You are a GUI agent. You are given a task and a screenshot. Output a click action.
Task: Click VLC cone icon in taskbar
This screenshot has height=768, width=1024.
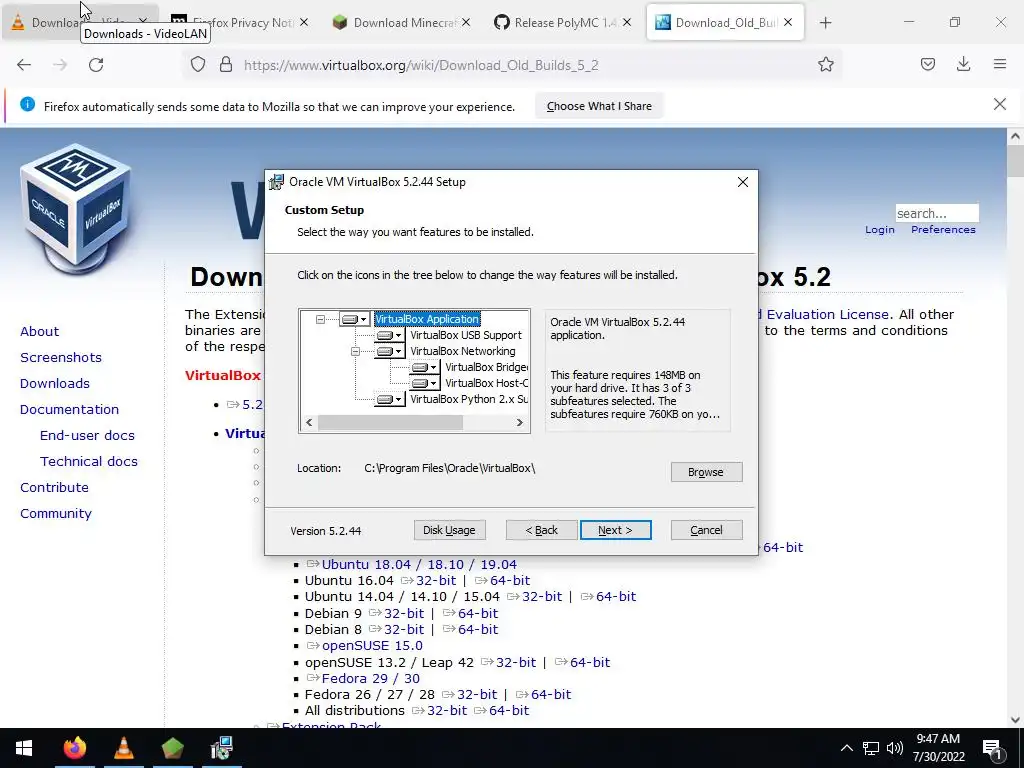pos(123,748)
